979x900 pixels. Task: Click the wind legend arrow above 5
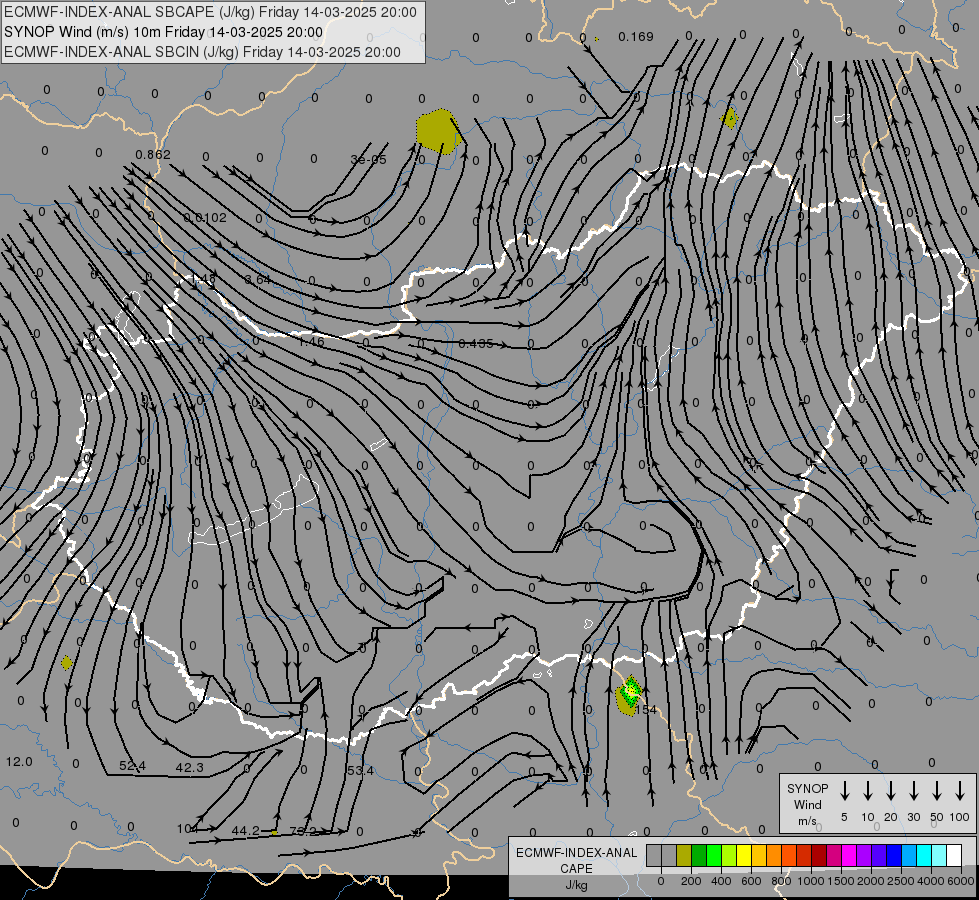pos(845,791)
